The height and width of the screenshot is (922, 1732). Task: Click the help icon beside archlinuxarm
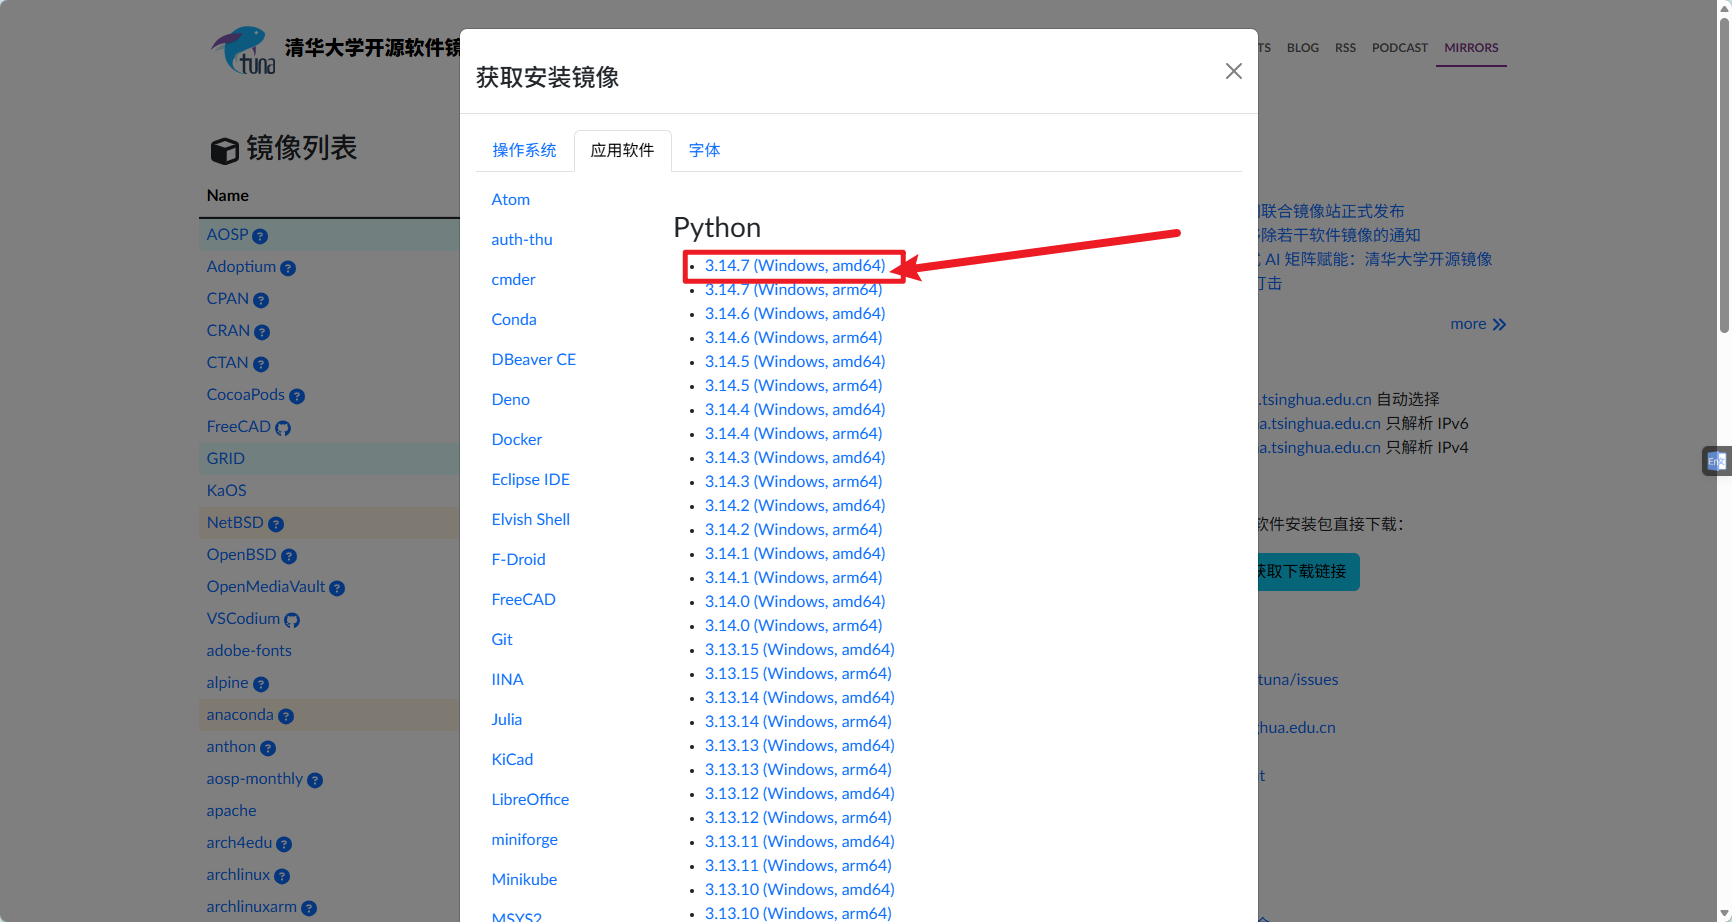click(x=309, y=908)
